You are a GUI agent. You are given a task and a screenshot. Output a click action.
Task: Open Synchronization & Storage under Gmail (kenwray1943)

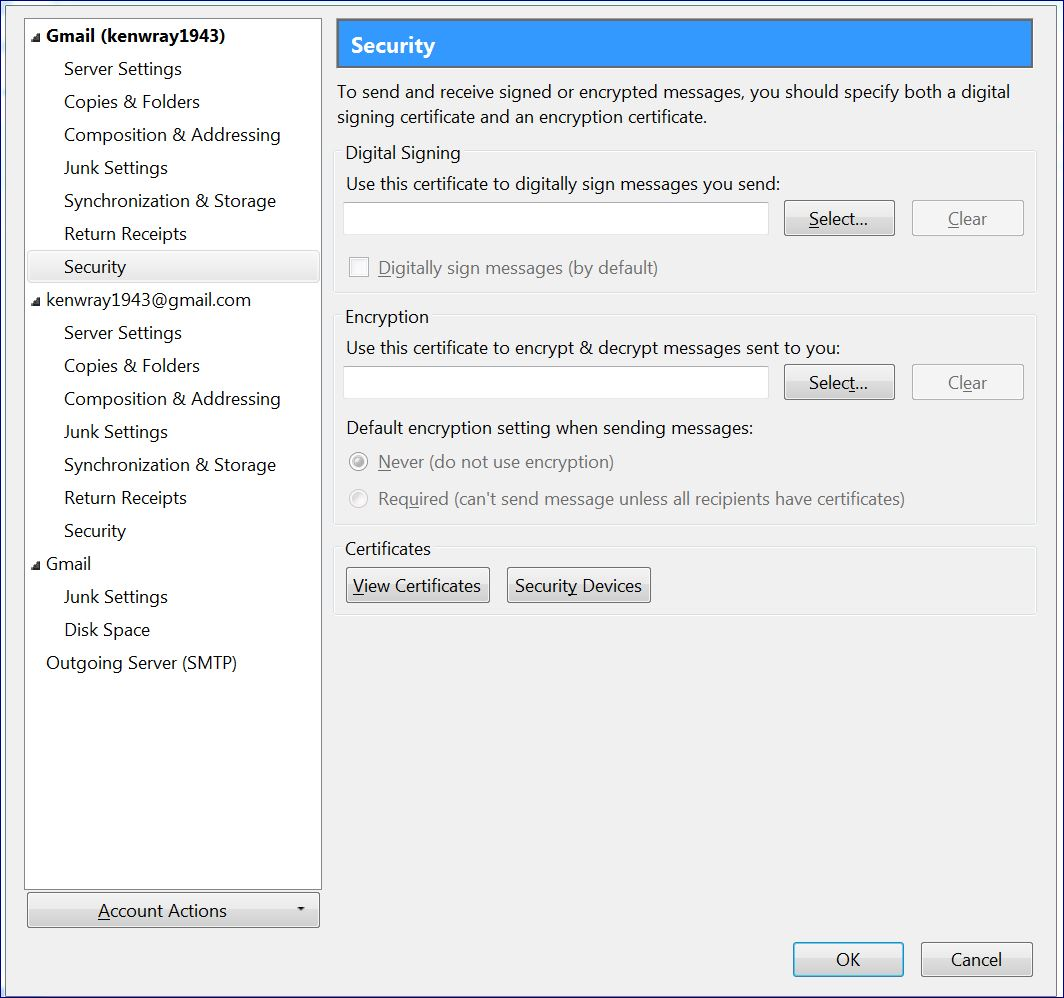[x=170, y=201]
